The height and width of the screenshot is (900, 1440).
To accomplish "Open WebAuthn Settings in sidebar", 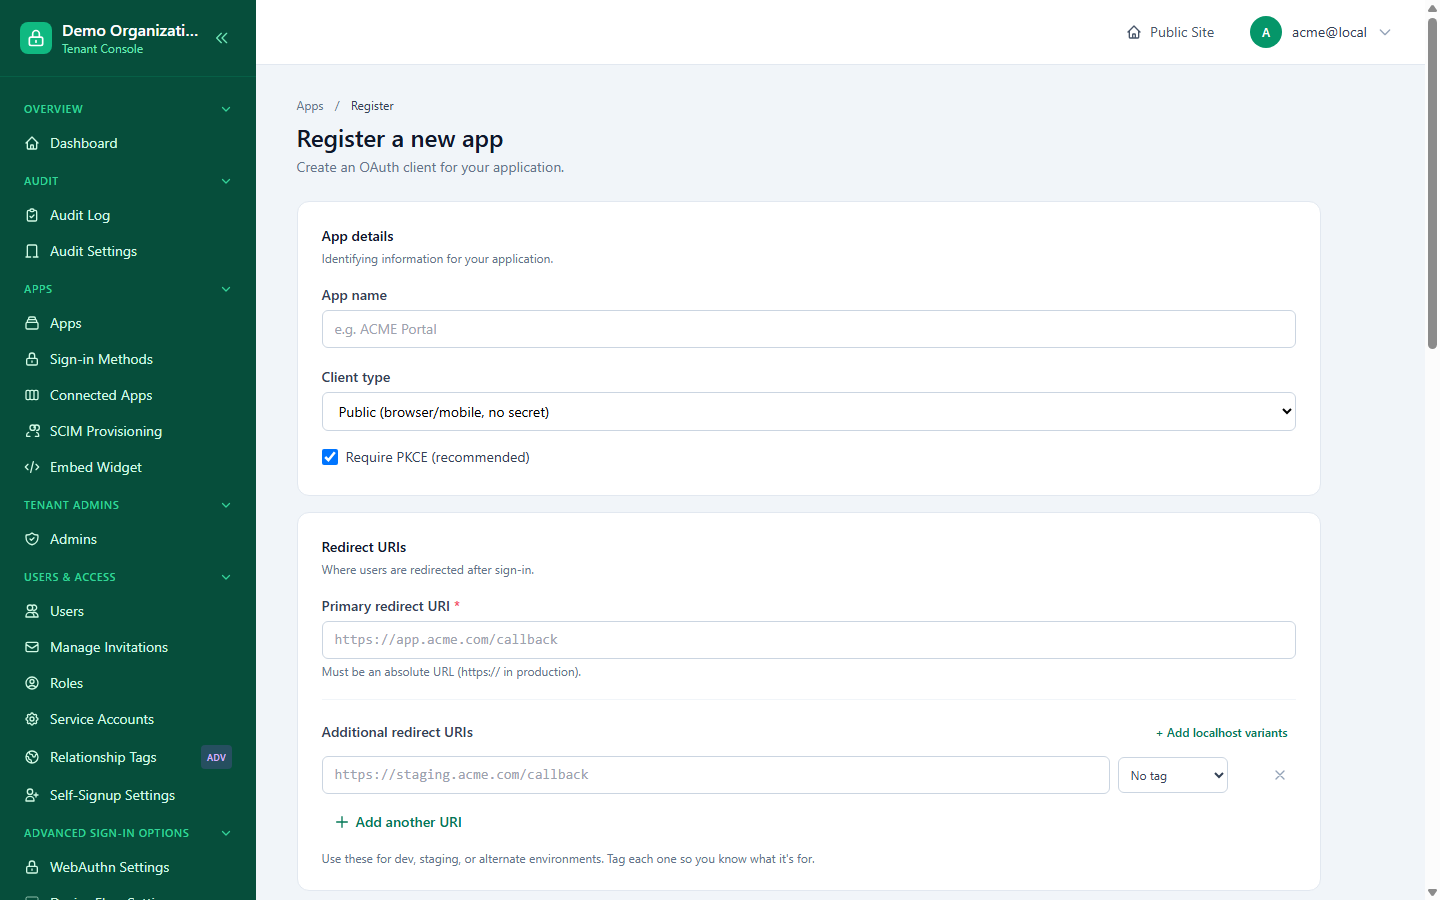I will point(128,867).
